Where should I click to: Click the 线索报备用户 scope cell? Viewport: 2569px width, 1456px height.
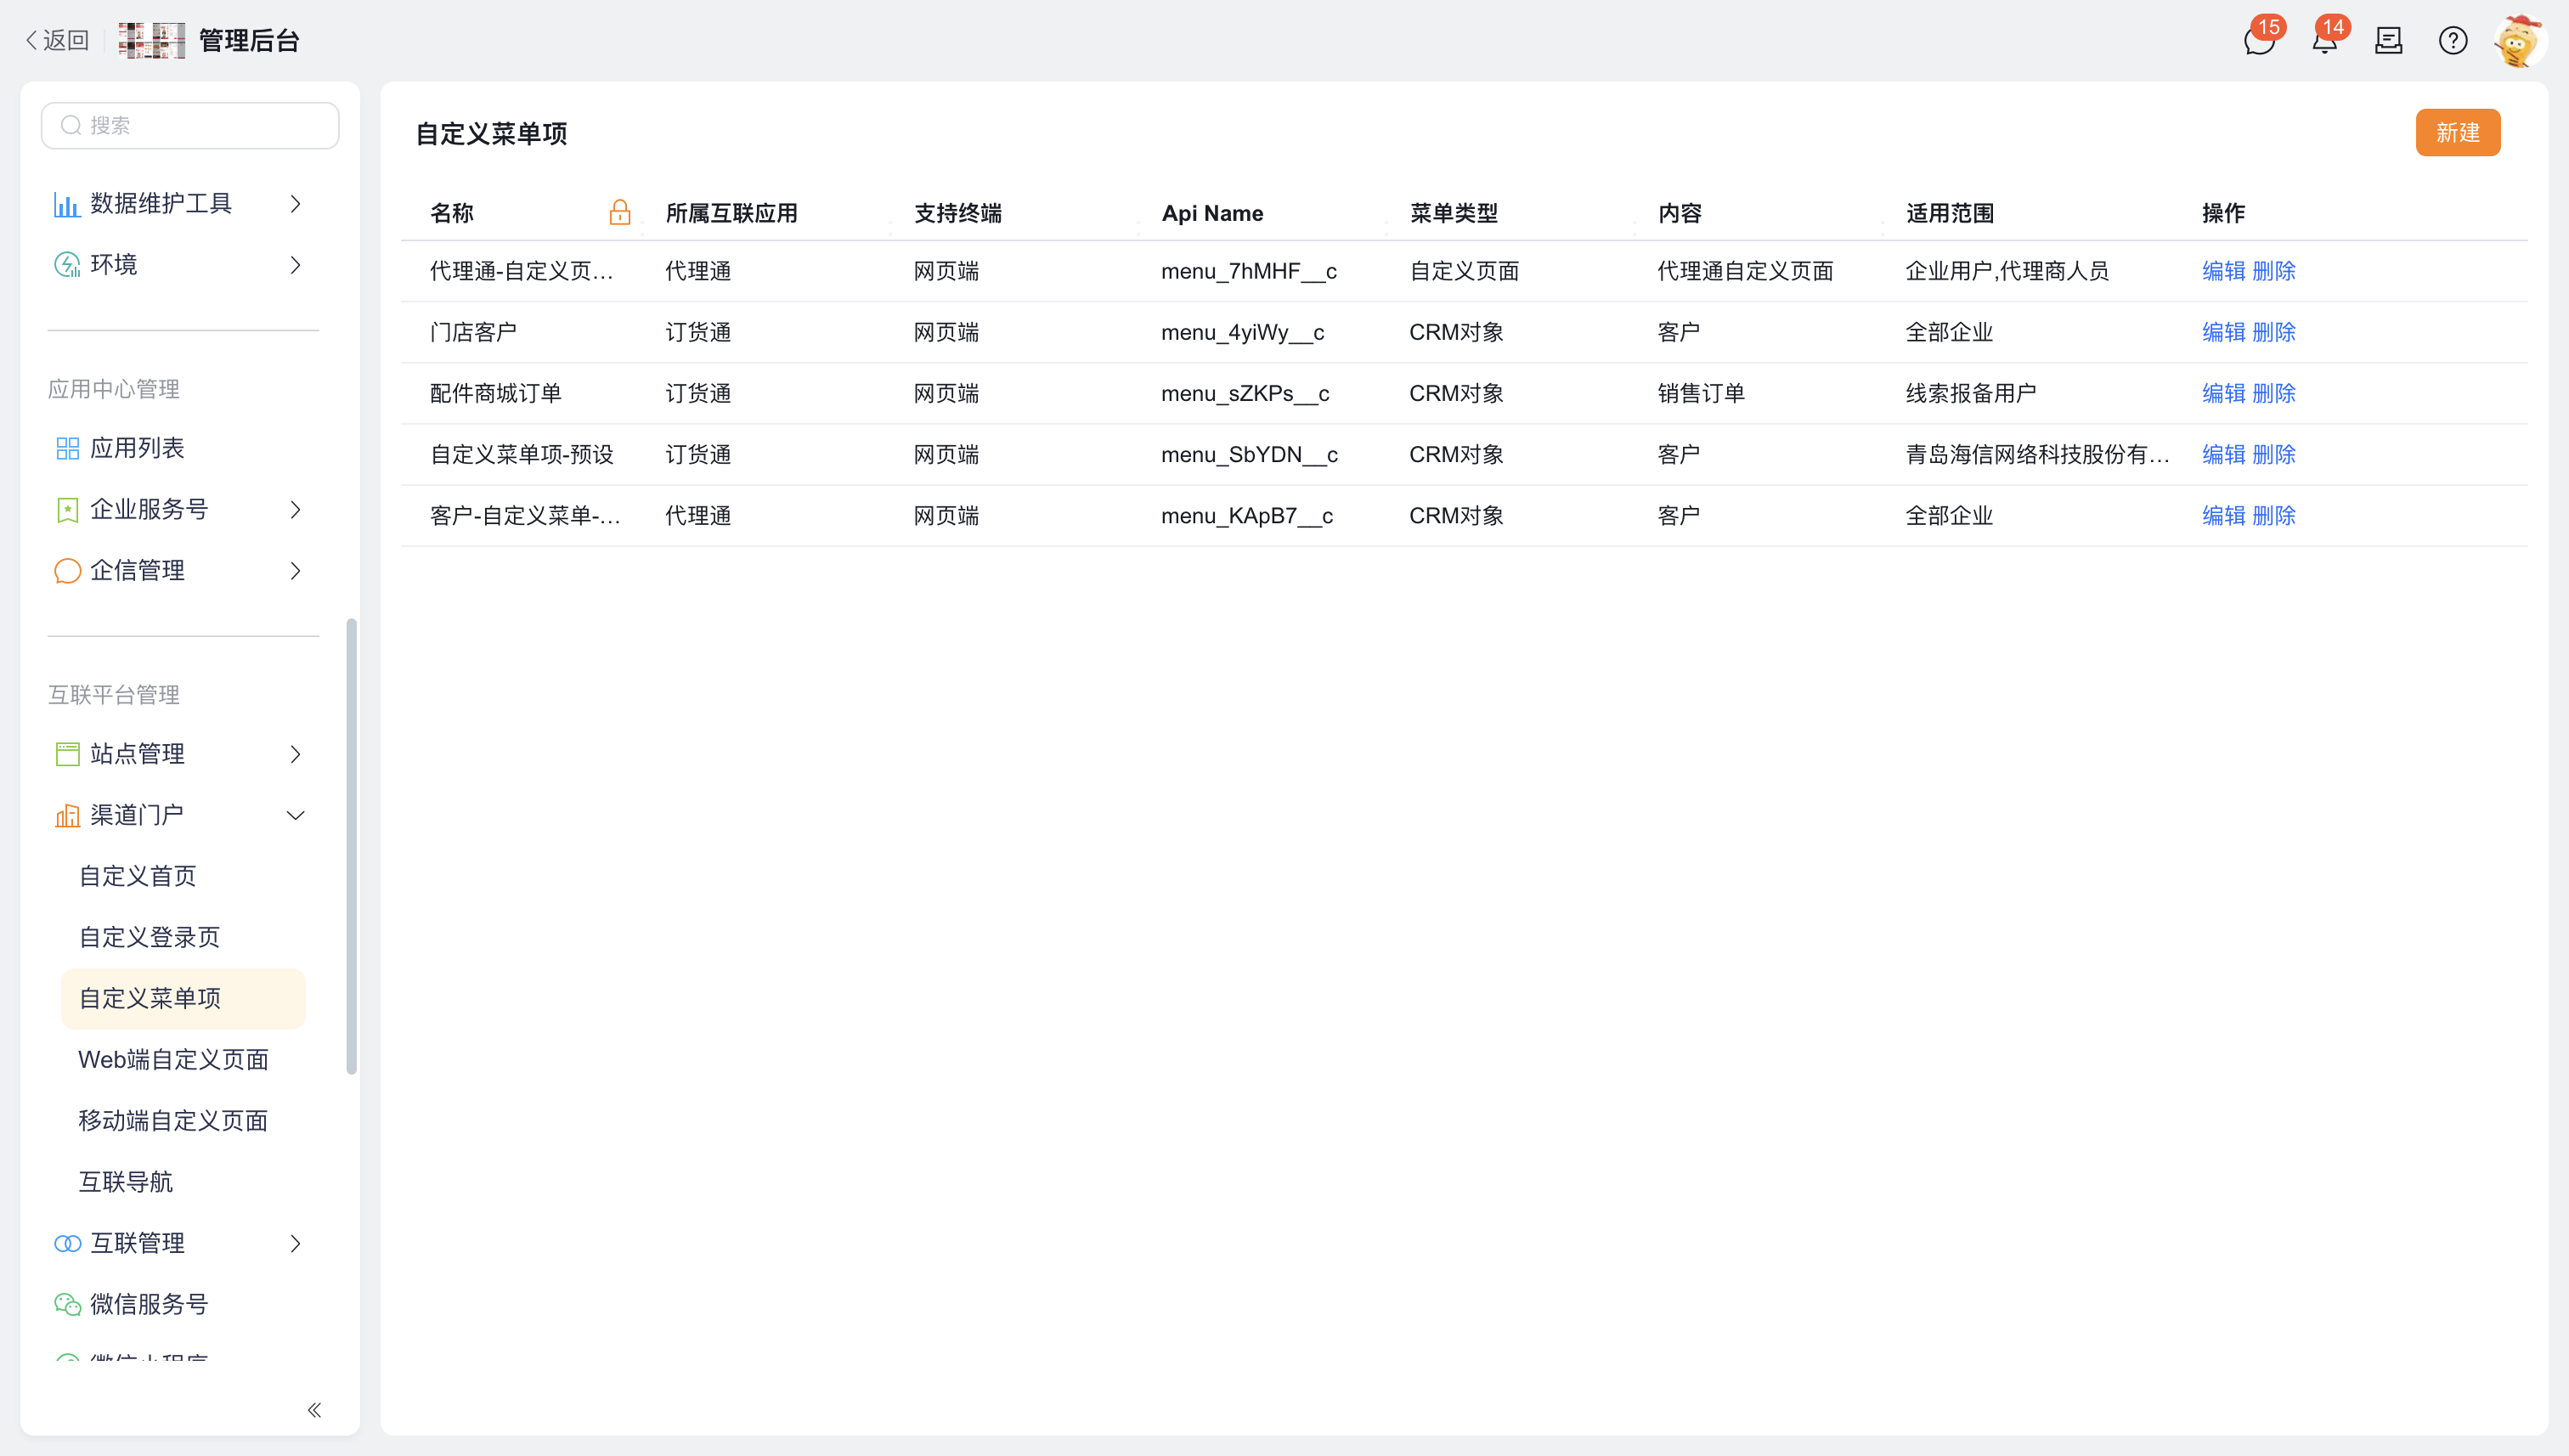point(1970,393)
